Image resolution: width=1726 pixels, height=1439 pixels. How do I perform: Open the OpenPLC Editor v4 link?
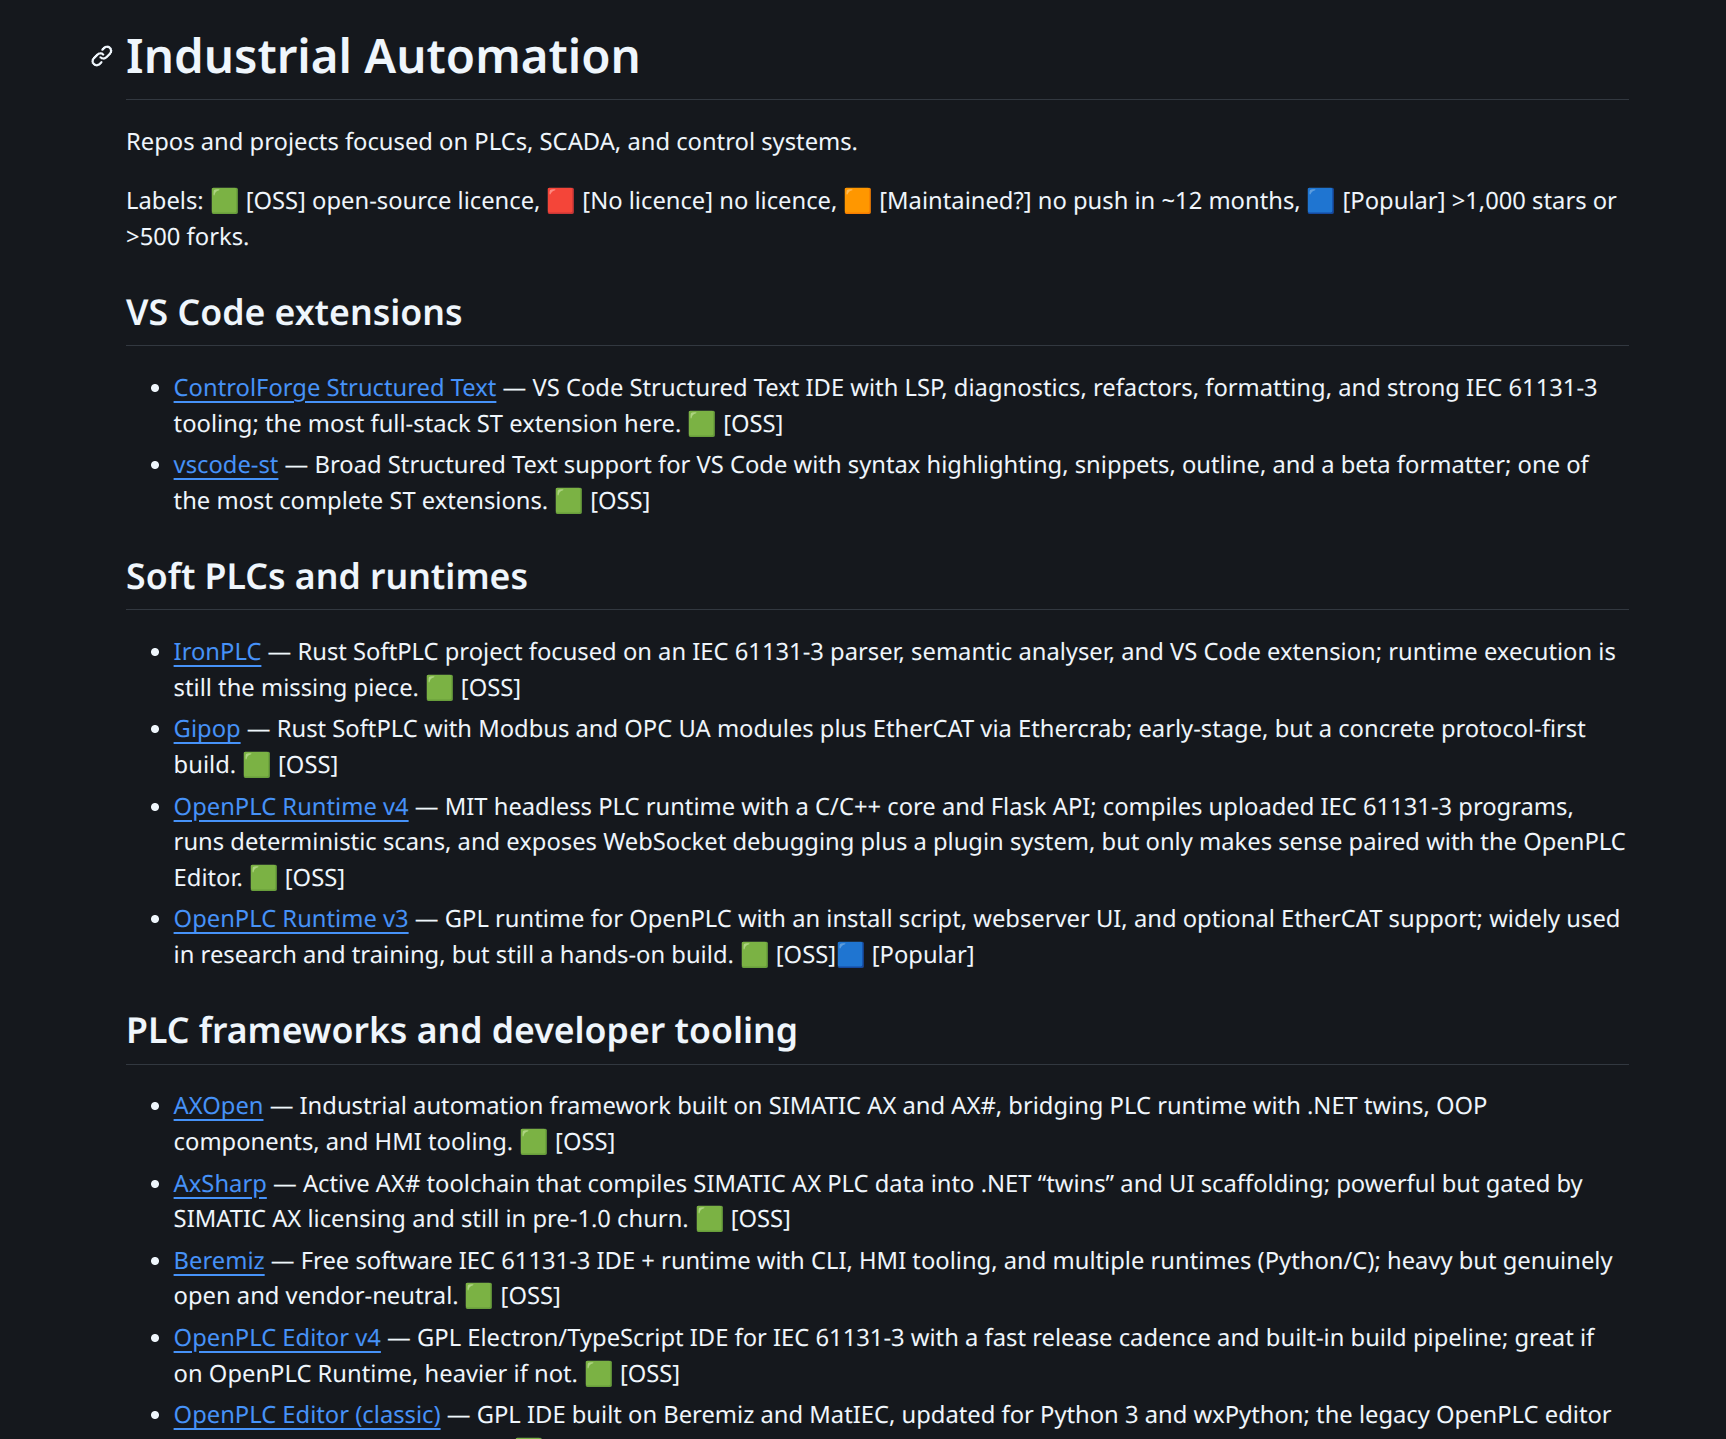tap(276, 1337)
